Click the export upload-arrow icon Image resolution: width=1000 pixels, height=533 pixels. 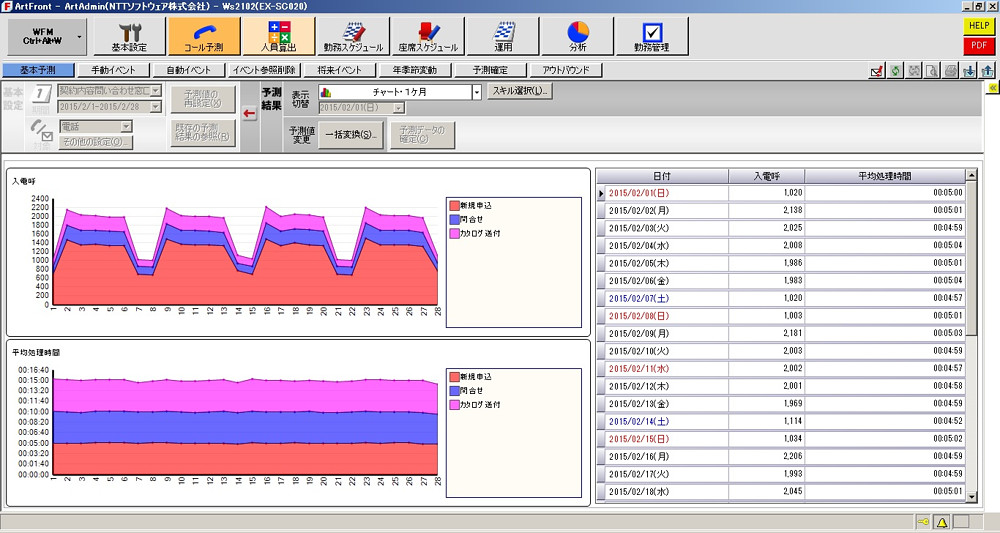coord(987,71)
